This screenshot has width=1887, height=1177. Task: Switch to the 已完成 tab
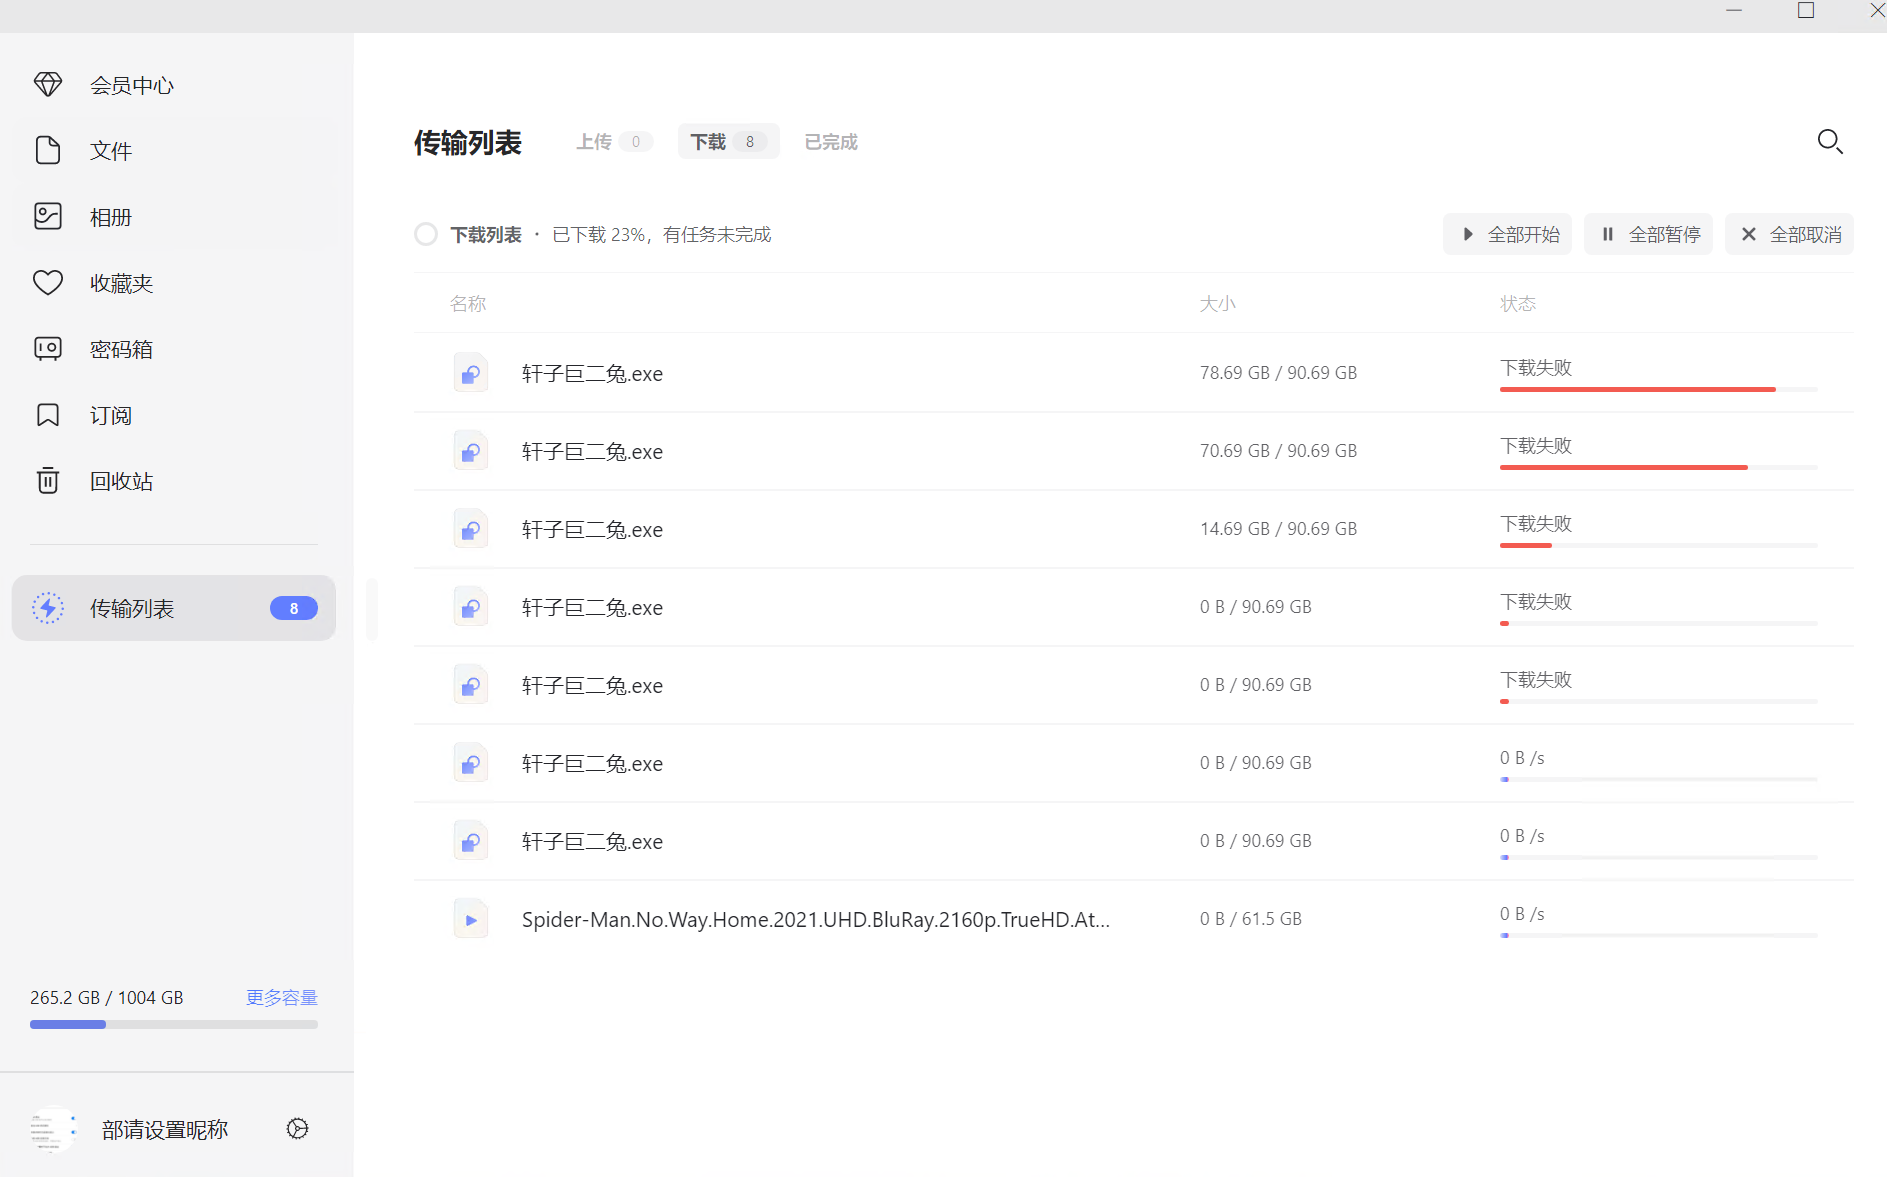(x=831, y=142)
